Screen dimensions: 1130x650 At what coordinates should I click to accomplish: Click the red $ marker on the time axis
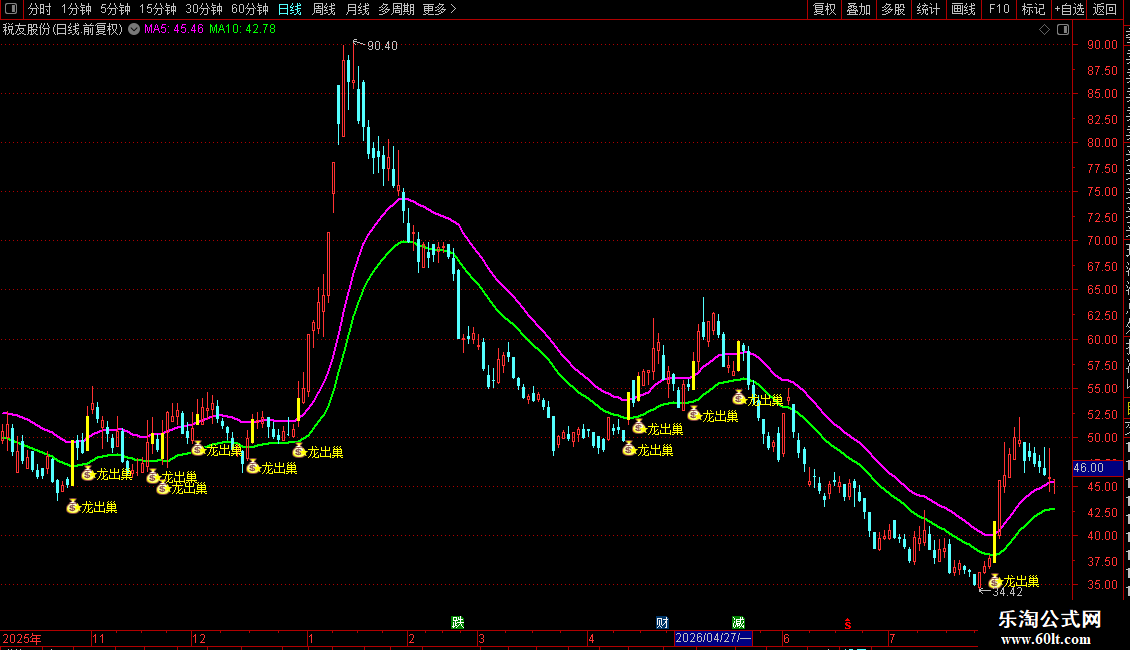coord(848,624)
